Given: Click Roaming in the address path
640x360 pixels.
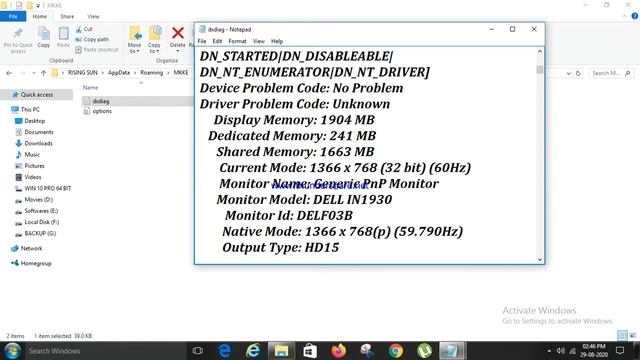Looking at the screenshot, I should coord(151,73).
